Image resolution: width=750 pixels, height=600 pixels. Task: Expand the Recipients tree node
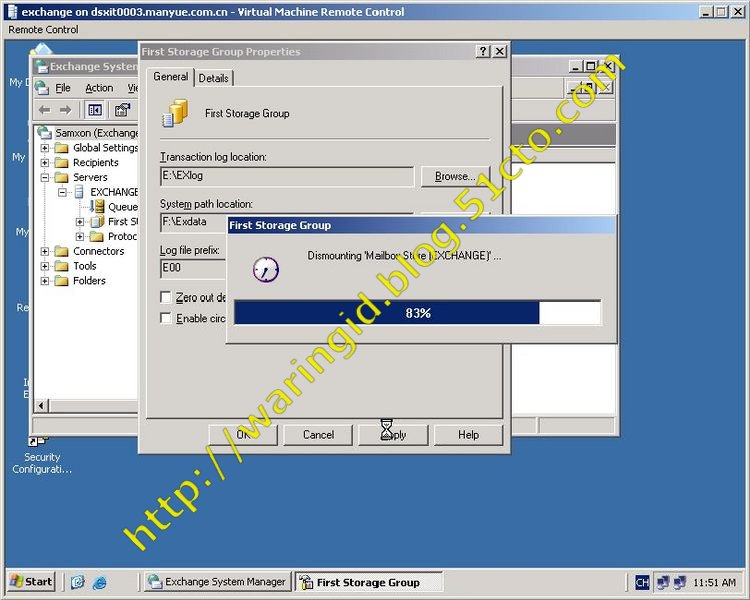coord(45,163)
